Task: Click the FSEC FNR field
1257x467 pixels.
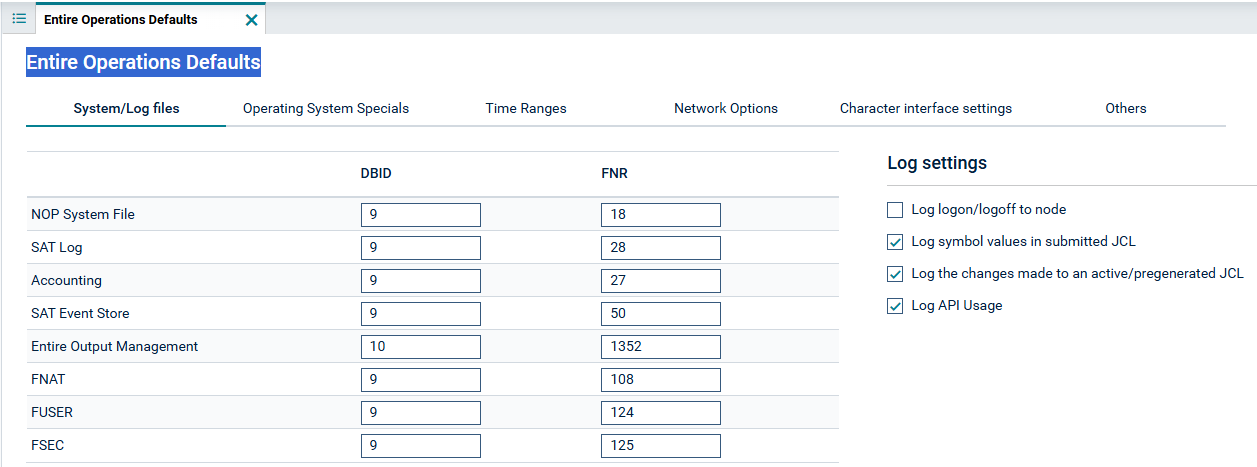Action: pyautogui.click(x=661, y=446)
